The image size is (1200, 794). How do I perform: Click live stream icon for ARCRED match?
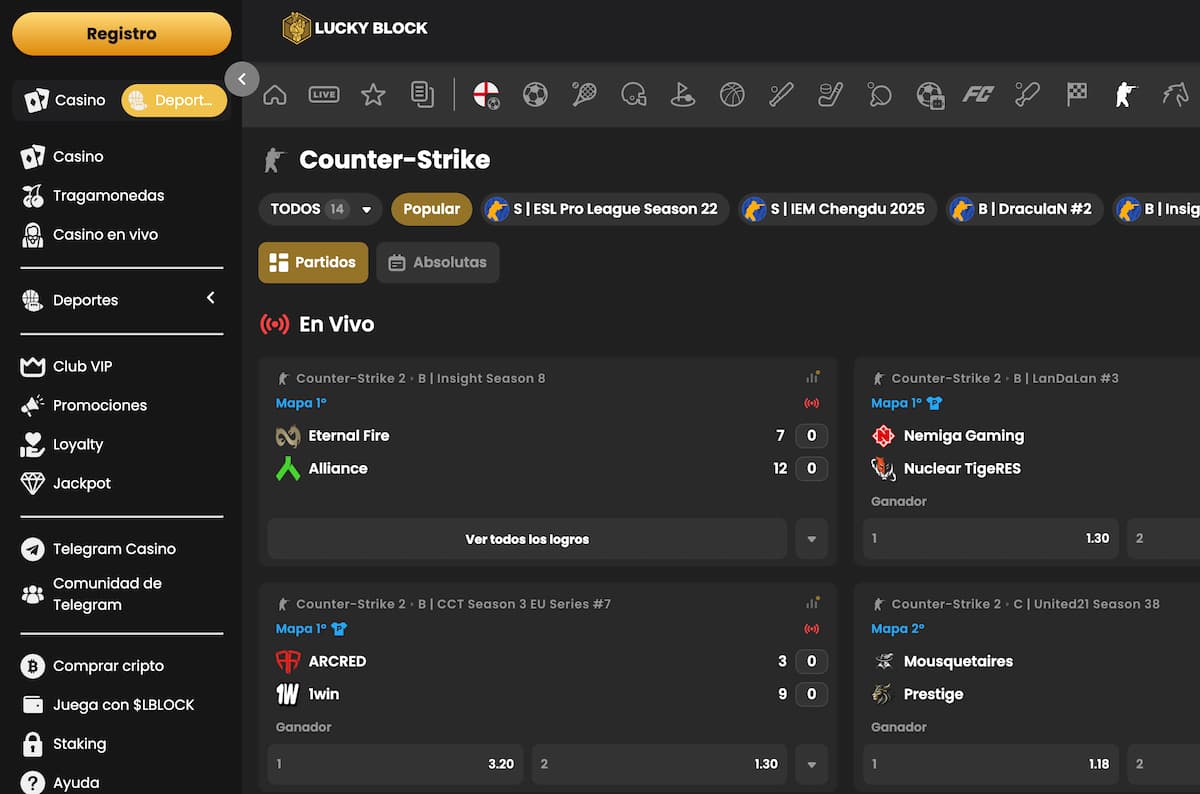[812, 630]
